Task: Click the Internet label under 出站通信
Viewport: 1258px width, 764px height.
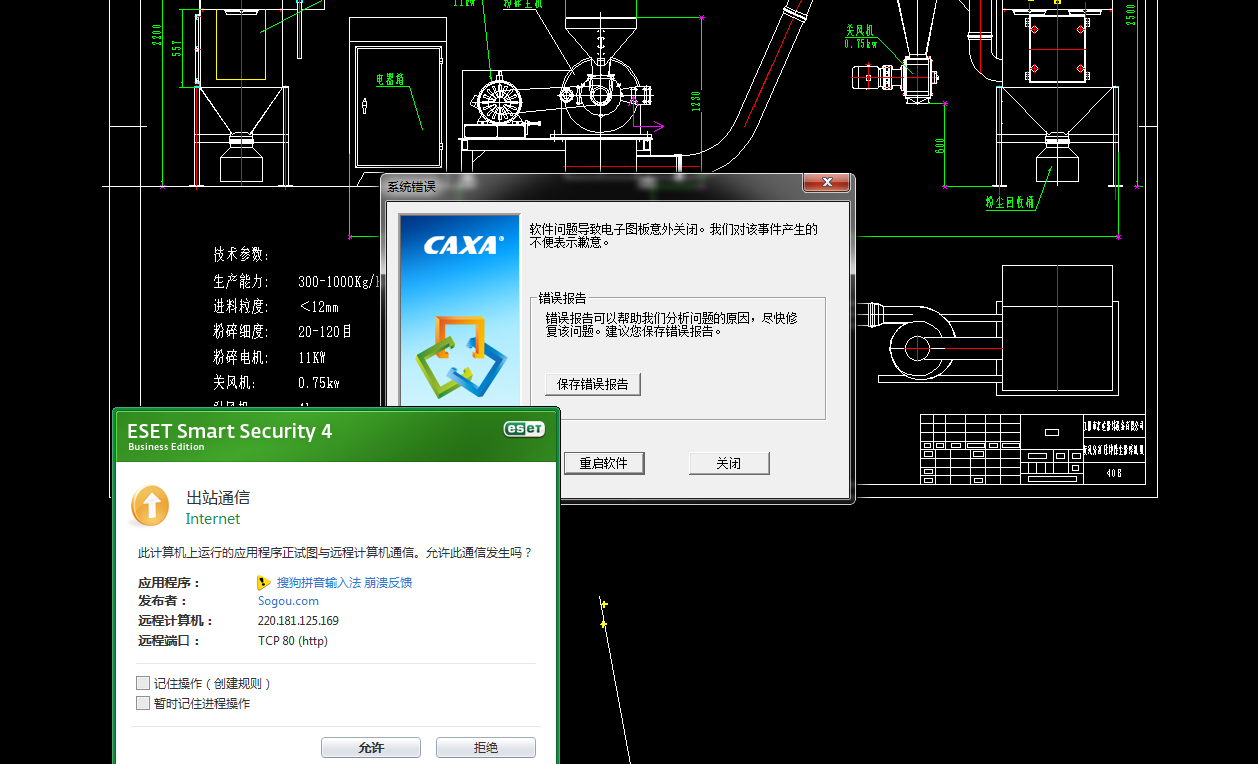Action: click(x=213, y=519)
